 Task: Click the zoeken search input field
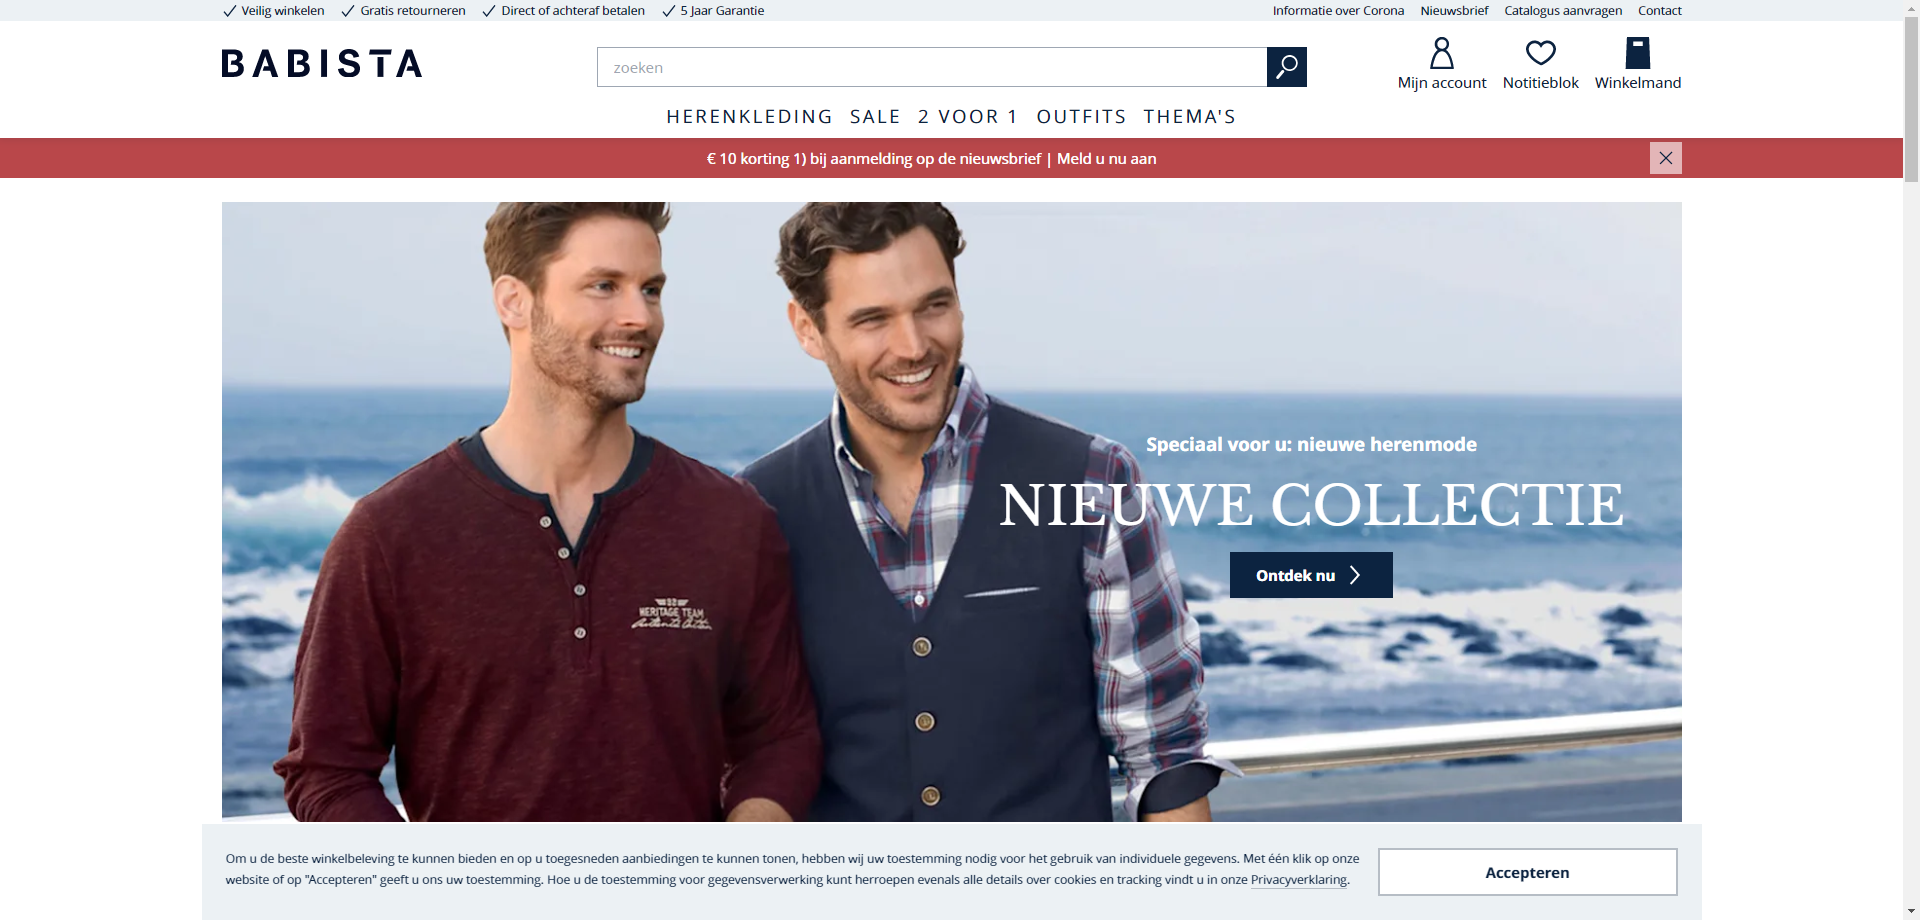932,67
